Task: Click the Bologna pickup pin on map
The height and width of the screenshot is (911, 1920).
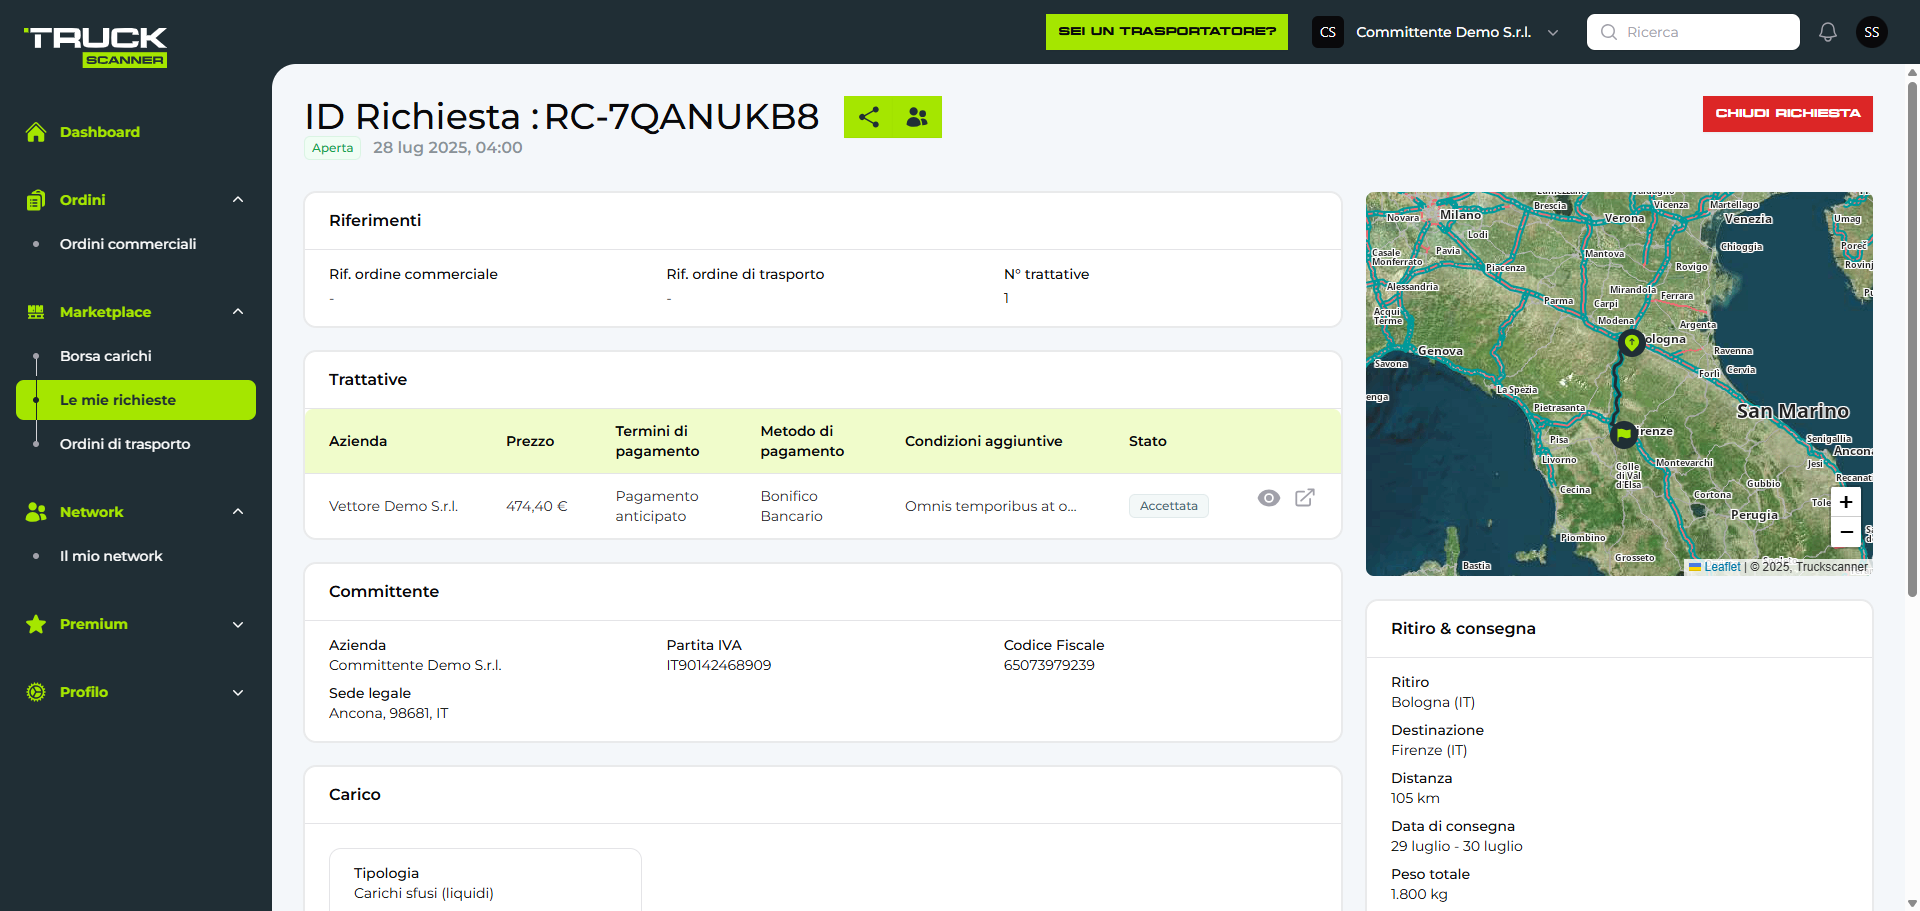Action: coord(1632,344)
